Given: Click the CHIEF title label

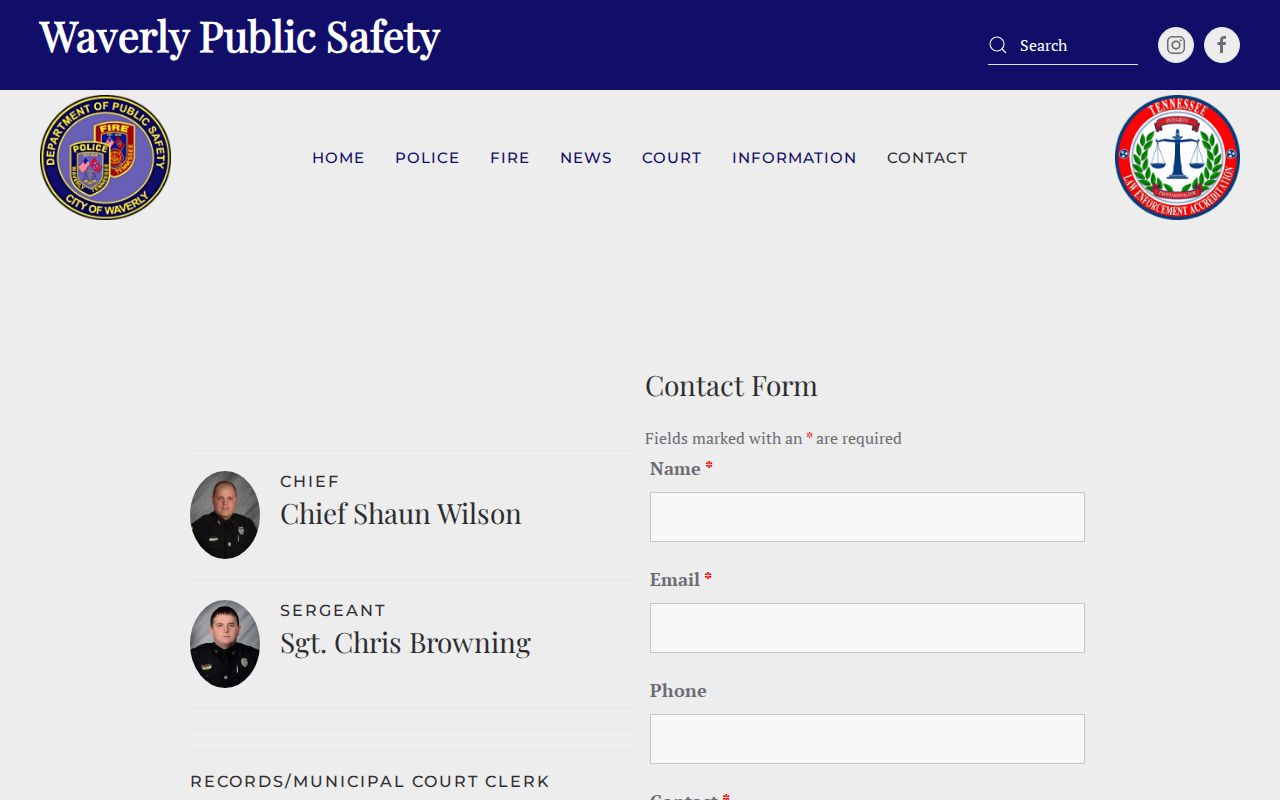Looking at the screenshot, I should pos(310,481).
